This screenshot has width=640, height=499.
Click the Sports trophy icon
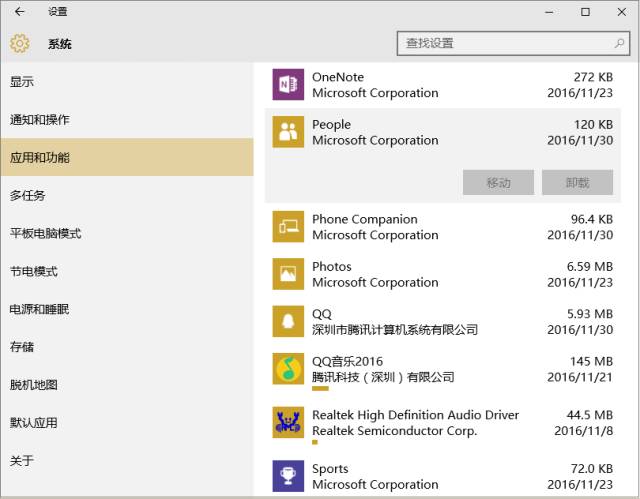point(288,476)
